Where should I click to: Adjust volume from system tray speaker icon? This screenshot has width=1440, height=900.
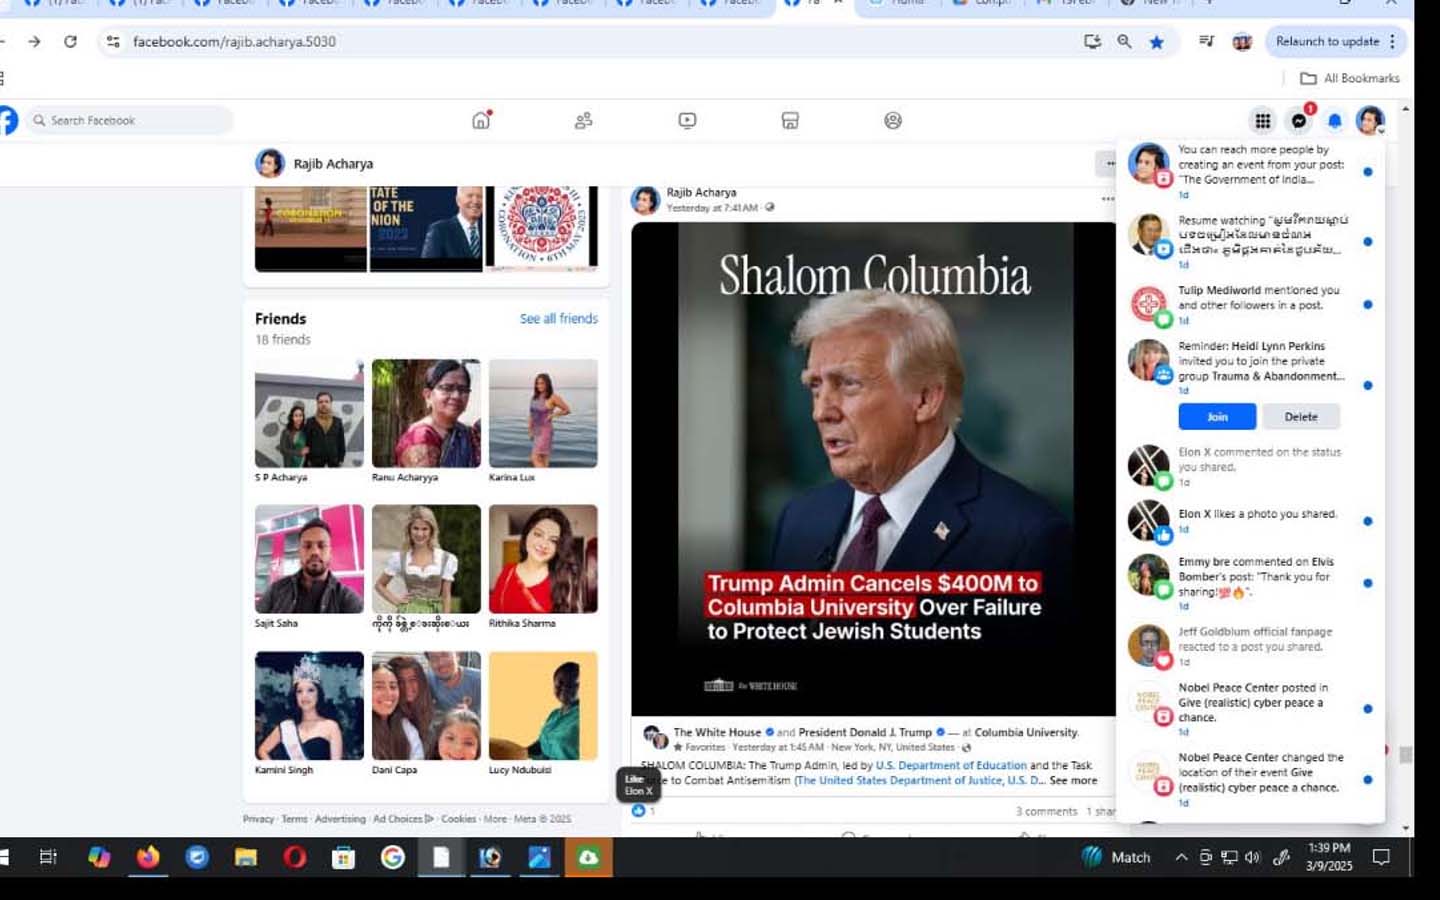pos(1252,857)
